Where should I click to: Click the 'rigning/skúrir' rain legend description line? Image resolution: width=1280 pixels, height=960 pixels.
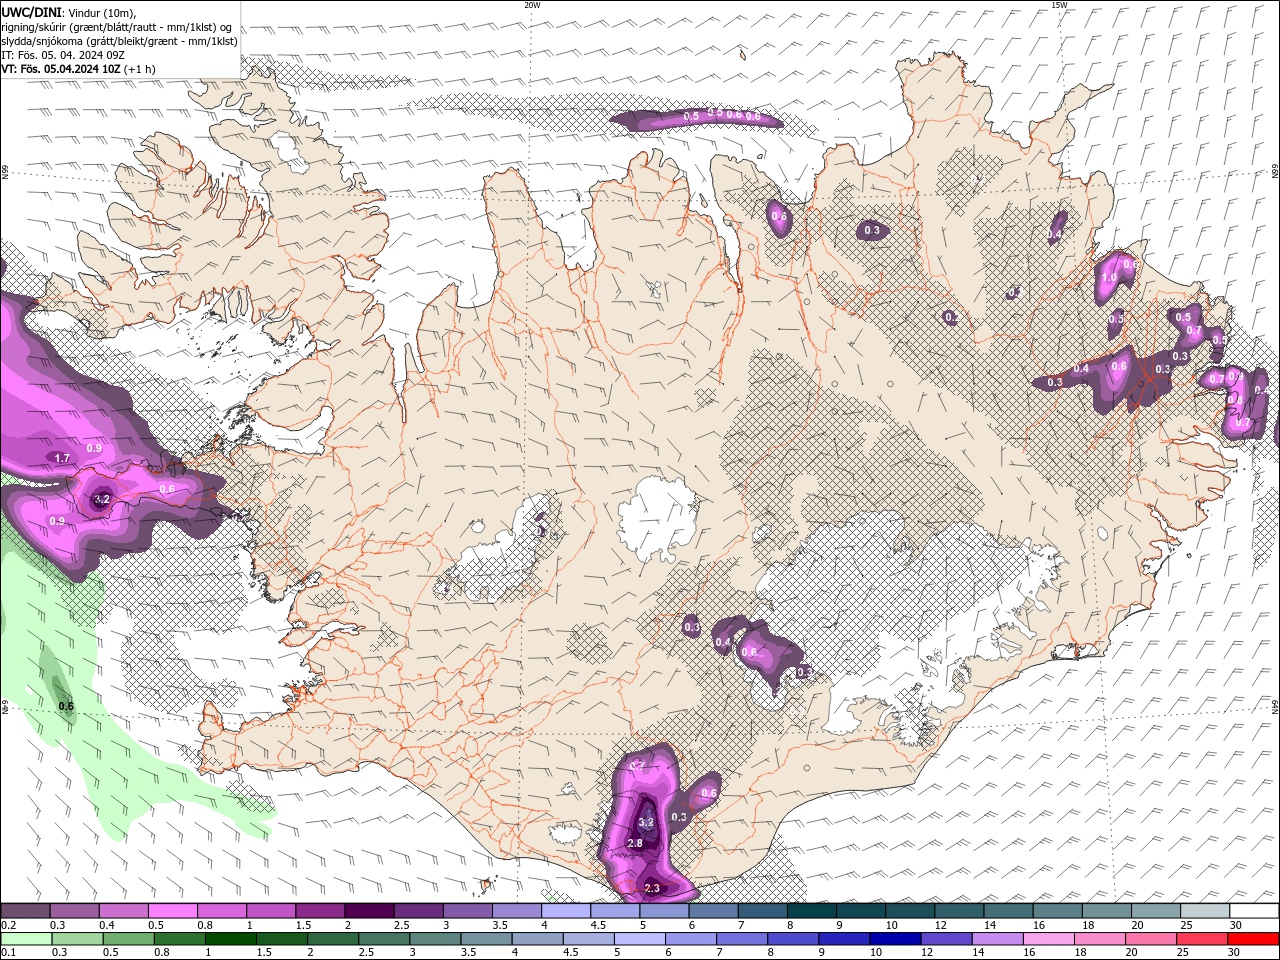point(118,27)
